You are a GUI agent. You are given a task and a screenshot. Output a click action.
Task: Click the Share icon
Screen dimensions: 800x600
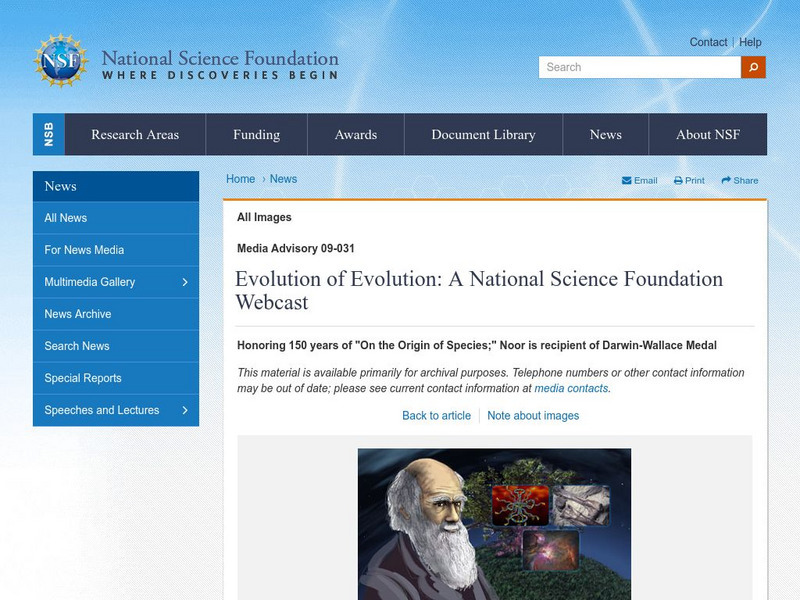click(727, 181)
